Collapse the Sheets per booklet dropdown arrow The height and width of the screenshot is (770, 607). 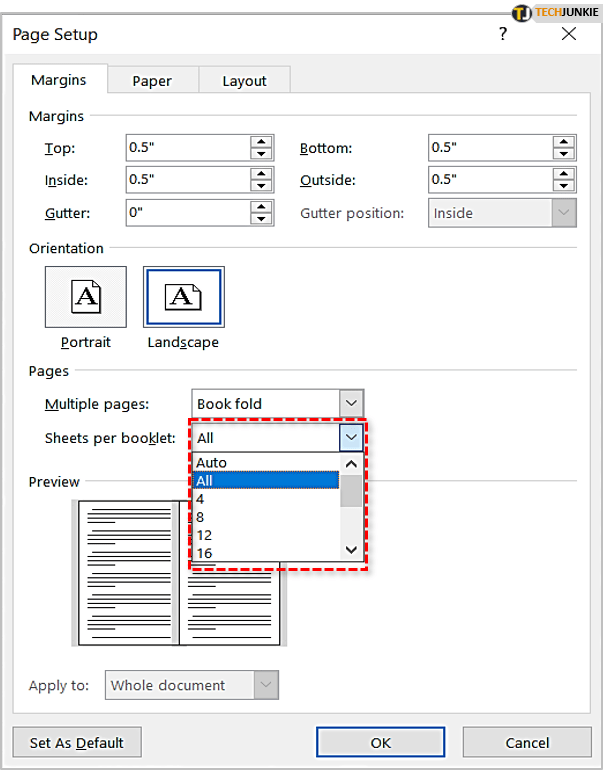click(350, 437)
